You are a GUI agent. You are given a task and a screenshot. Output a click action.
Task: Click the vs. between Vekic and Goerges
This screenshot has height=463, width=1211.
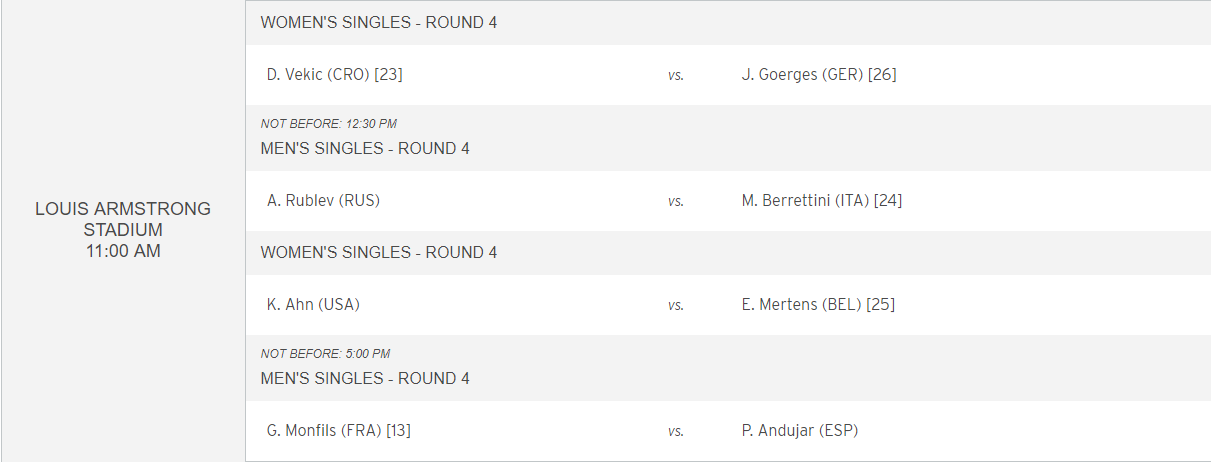pos(676,75)
